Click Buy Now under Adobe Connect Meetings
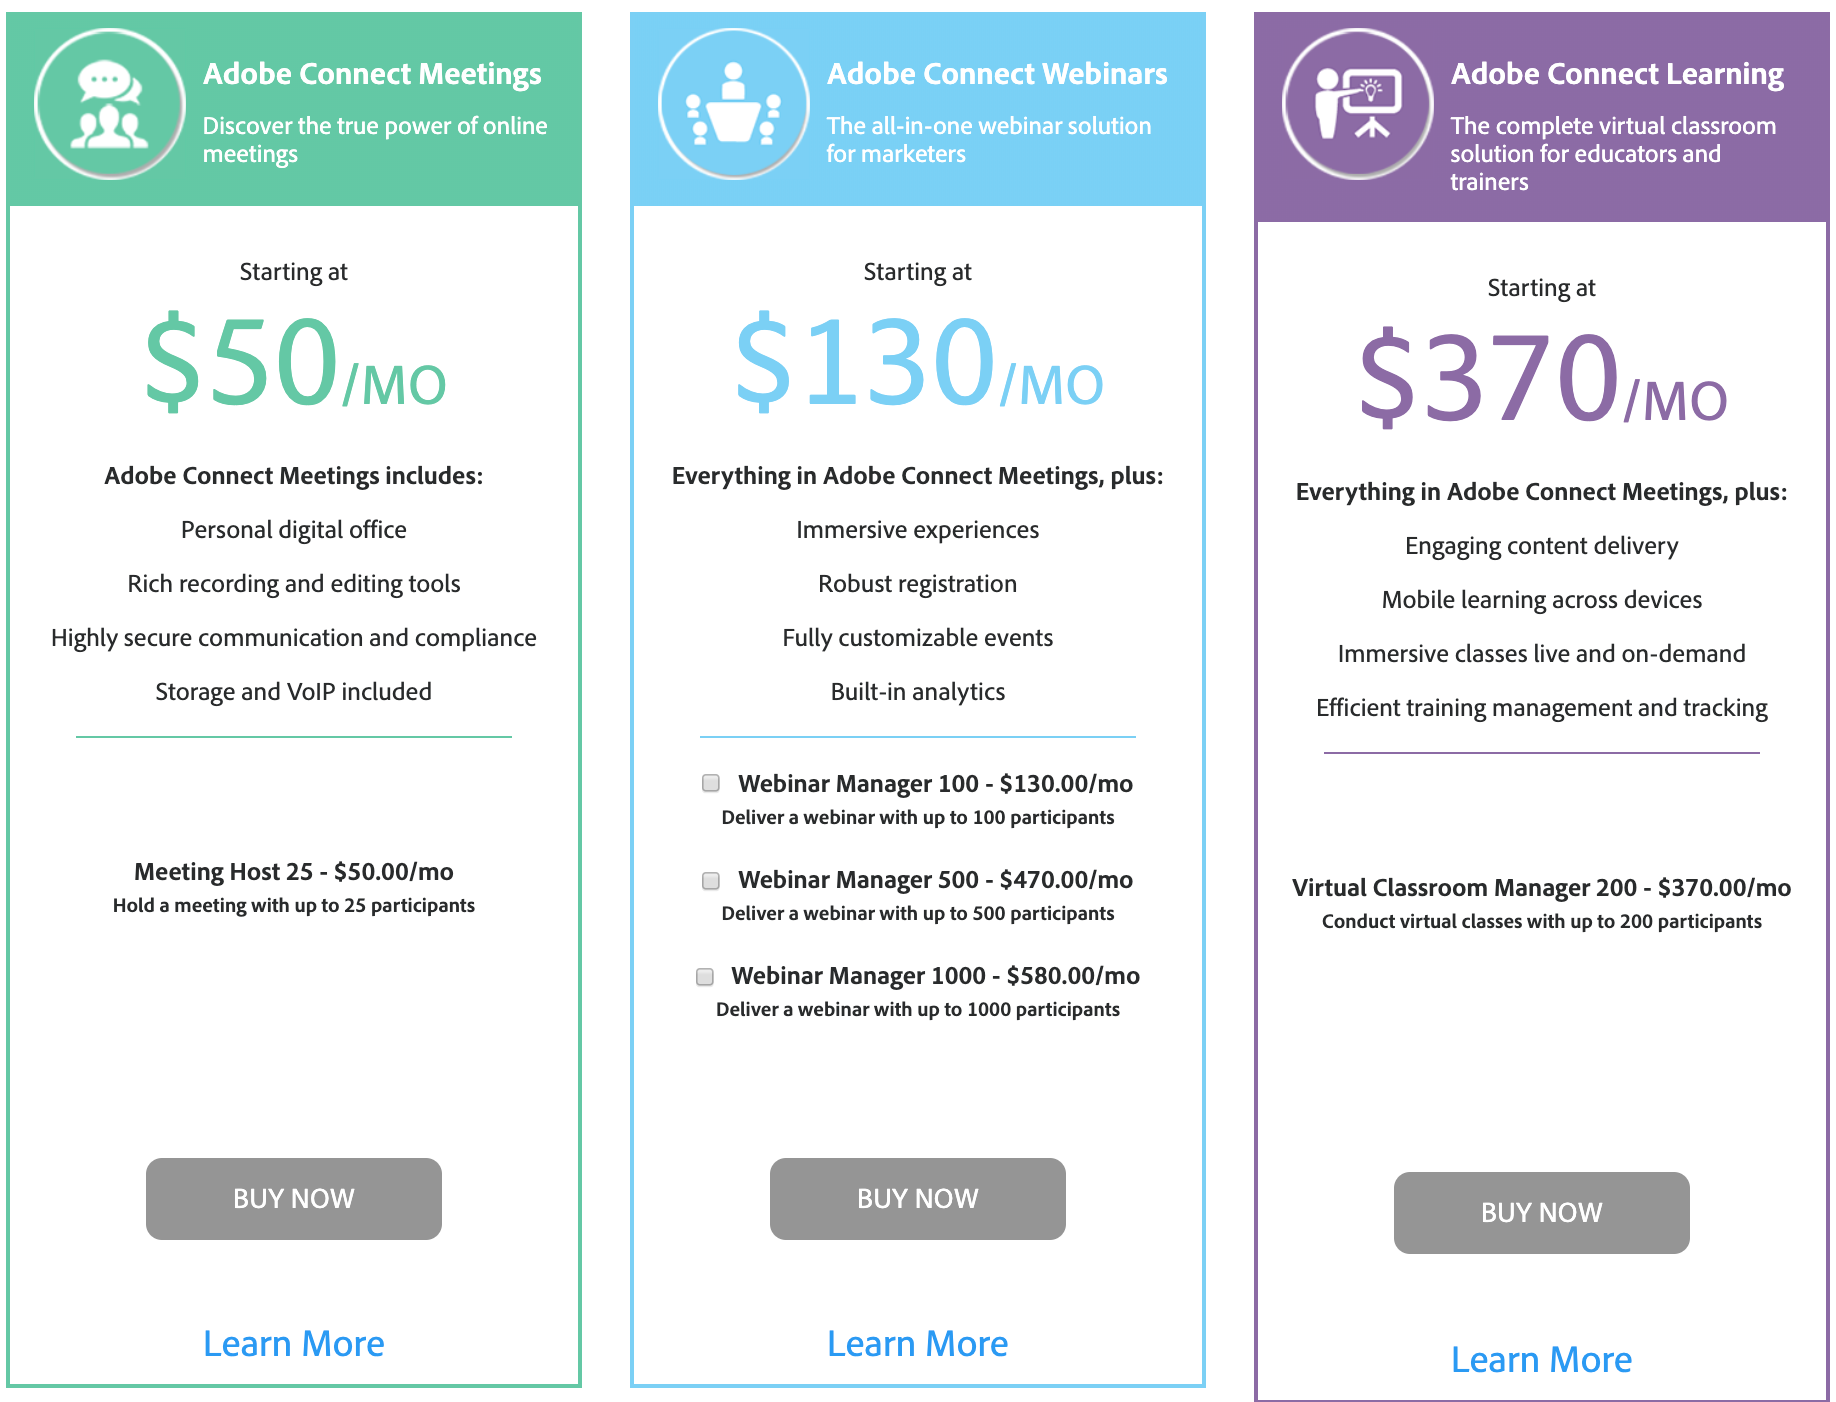1836x1402 pixels. click(x=293, y=1198)
